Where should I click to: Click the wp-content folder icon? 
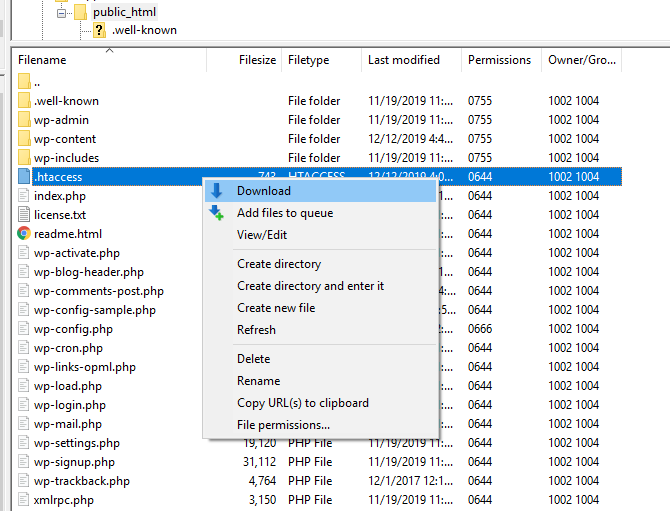point(25,139)
